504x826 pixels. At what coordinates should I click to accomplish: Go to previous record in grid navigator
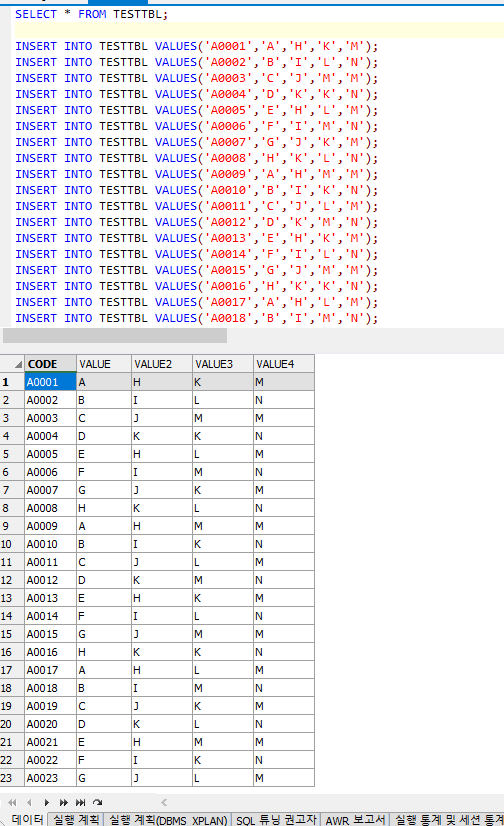(x=29, y=802)
